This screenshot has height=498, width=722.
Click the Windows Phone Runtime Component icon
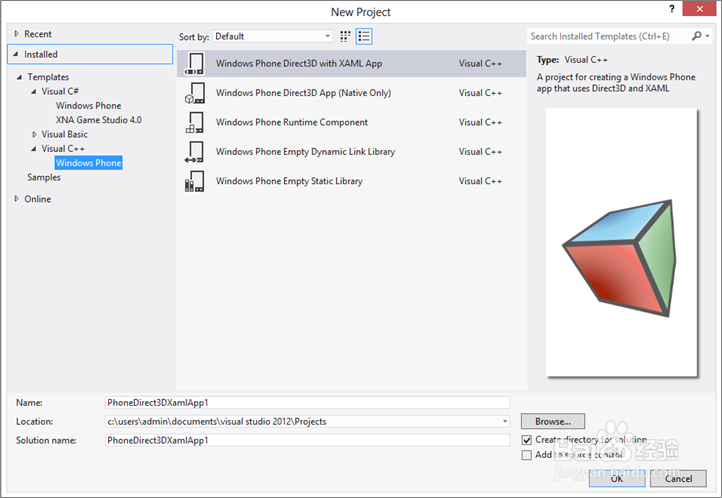pos(194,122)
